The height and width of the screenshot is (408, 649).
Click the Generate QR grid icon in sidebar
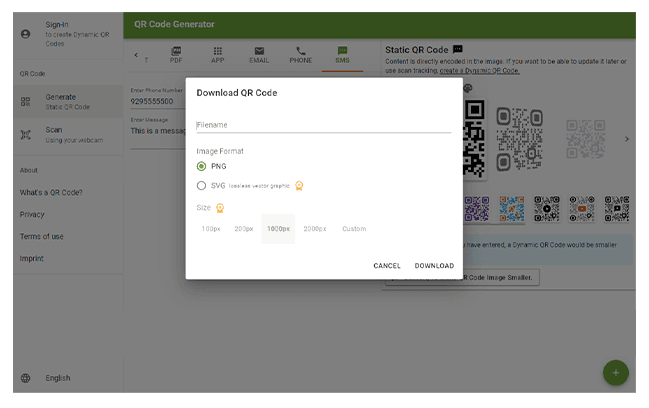(26, 101)
